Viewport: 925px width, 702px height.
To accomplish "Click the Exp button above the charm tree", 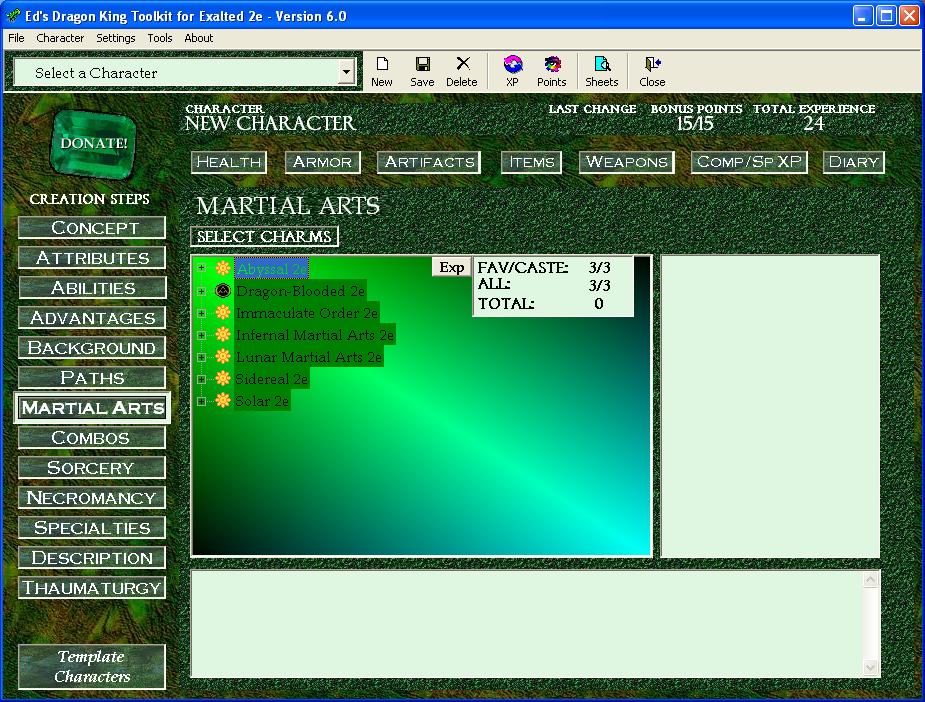I will coord(452,268).
